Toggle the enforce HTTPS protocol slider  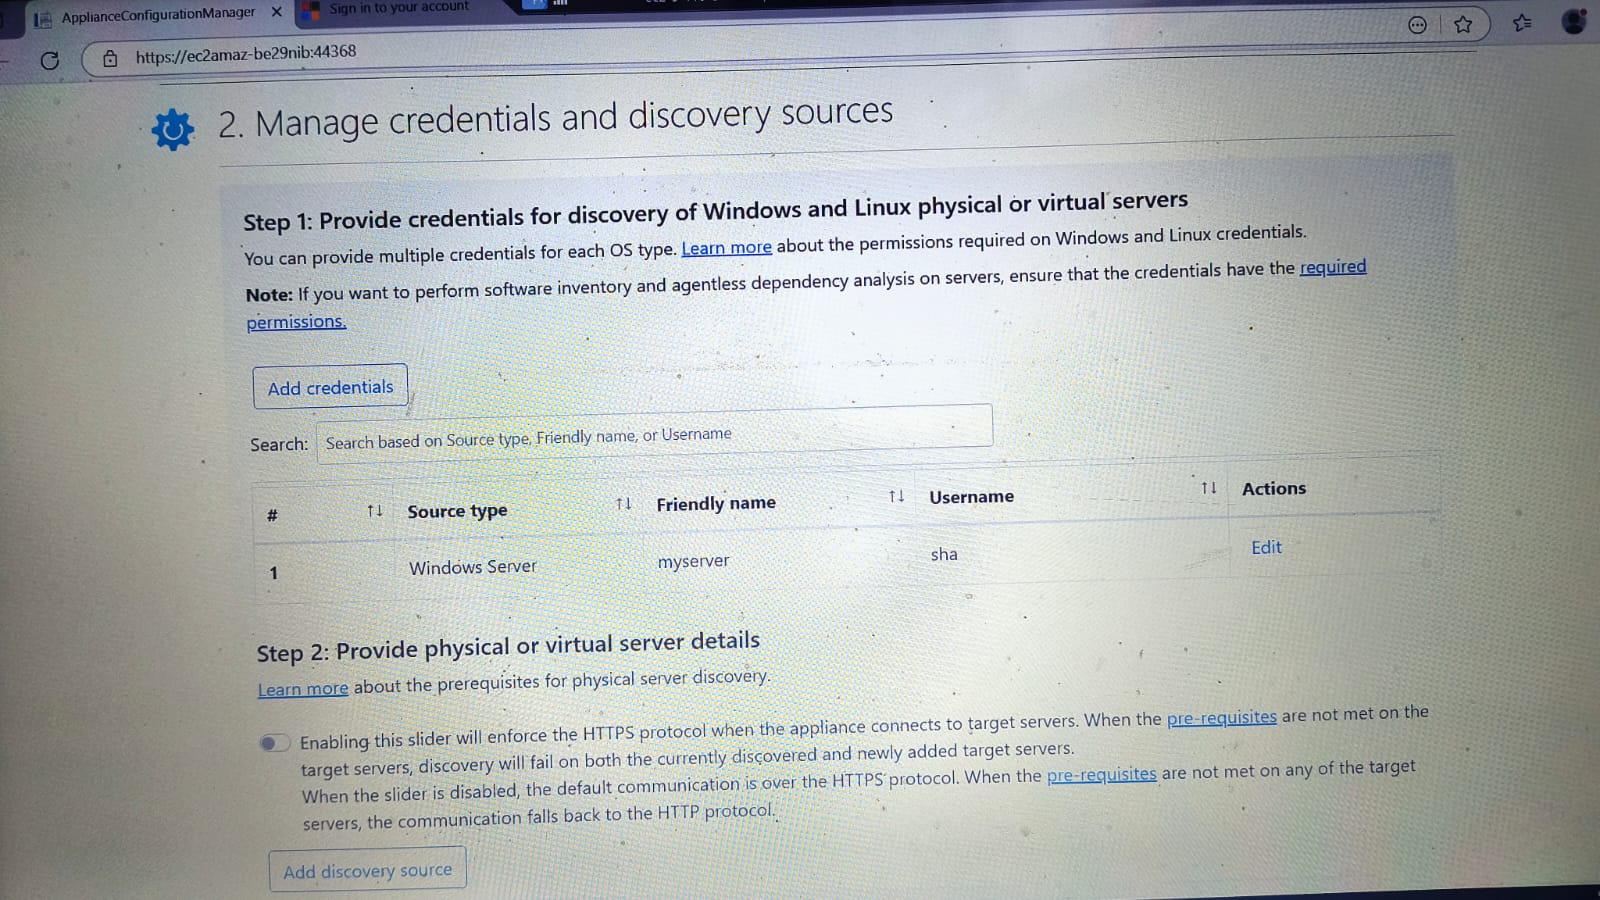pyautogui.click(x=274, y=742)
